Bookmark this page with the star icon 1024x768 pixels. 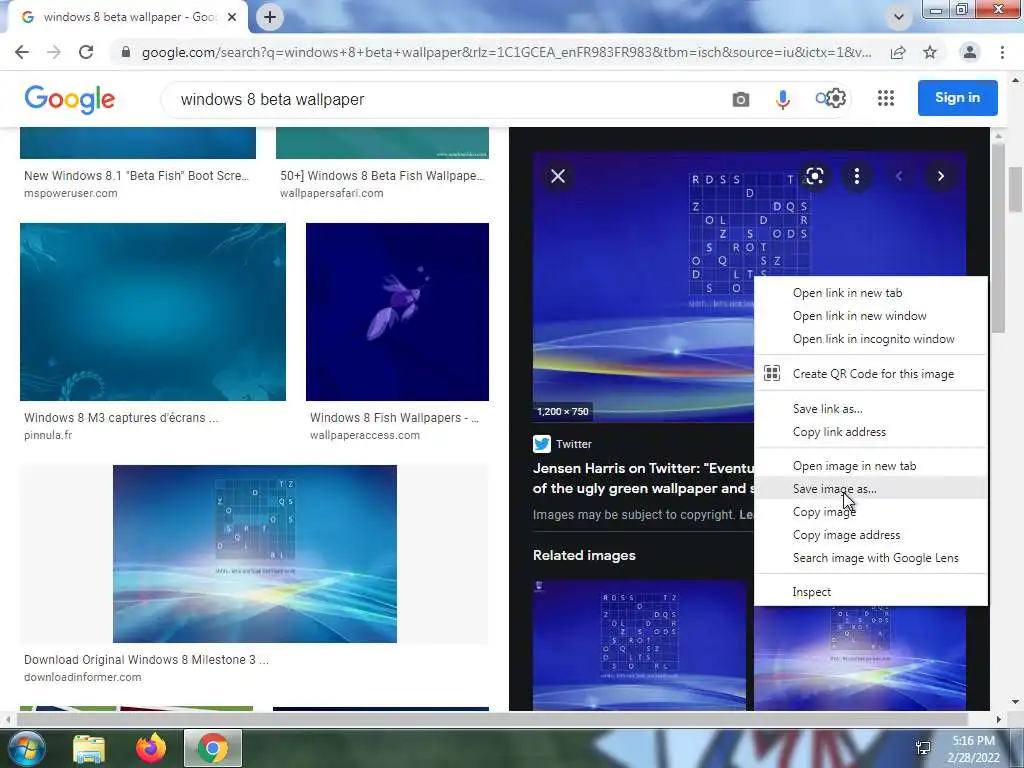point(930,52)
